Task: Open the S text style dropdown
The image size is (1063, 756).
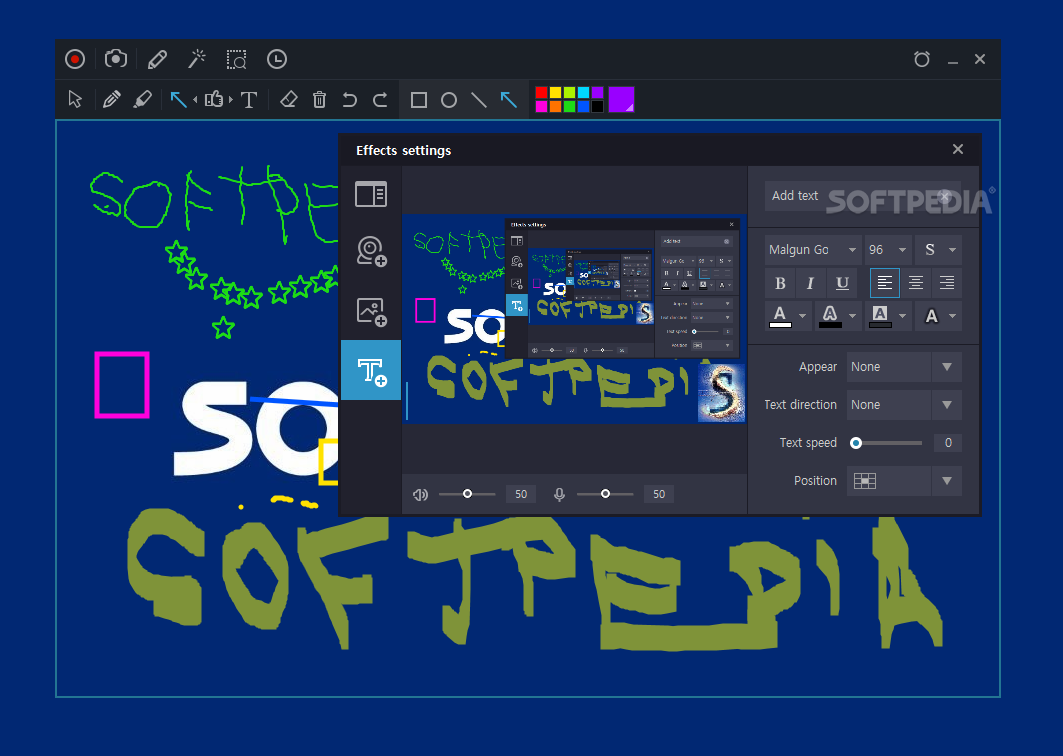Action: pos(938,250)
